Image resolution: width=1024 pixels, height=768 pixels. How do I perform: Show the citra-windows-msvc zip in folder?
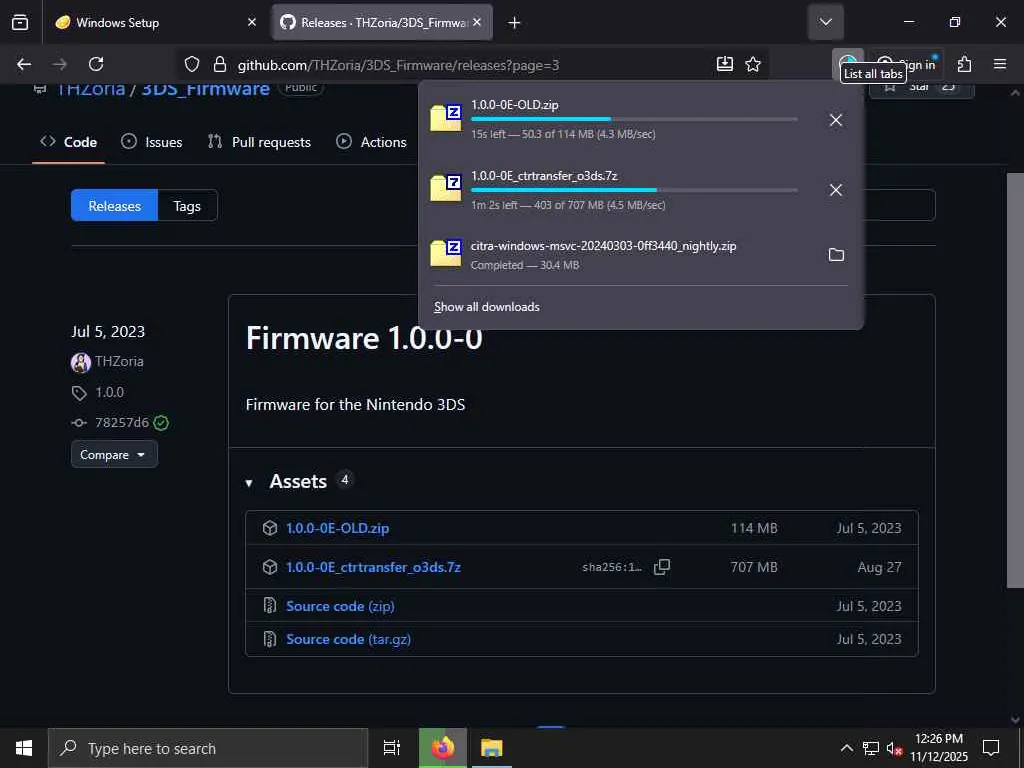(x=836, y=255)
